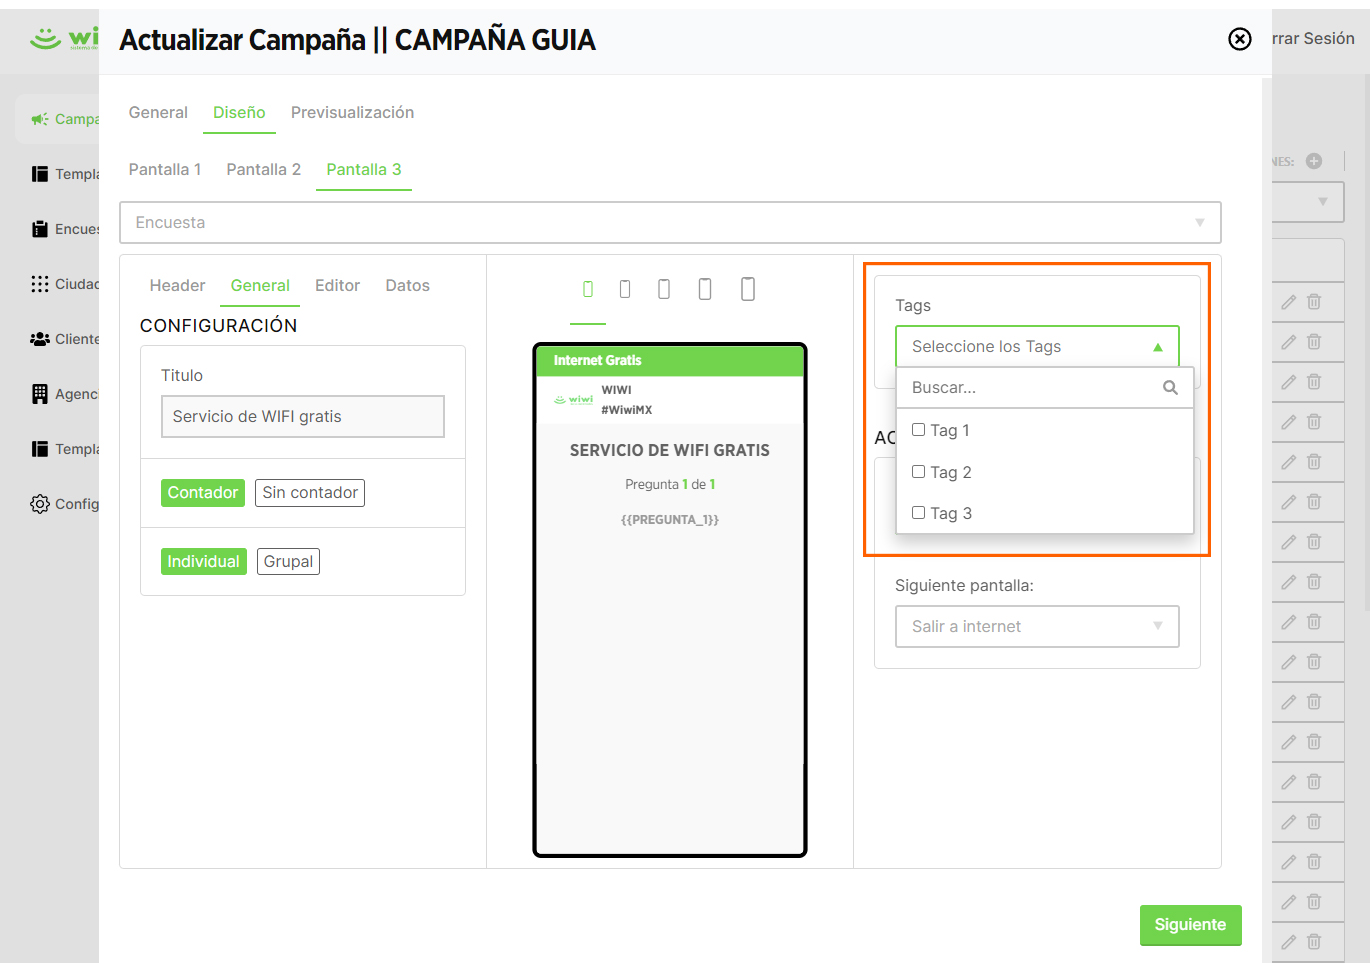Click the Titulo text field

point(303,417)
